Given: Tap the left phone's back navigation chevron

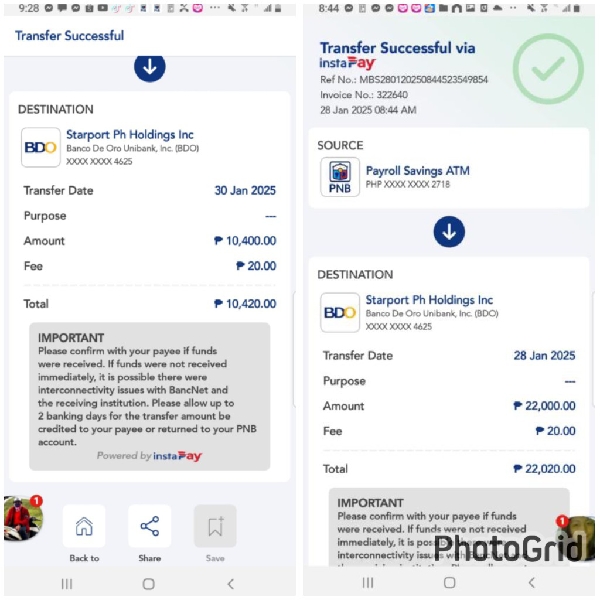Looking at the screenshot, I should [230, 584].
